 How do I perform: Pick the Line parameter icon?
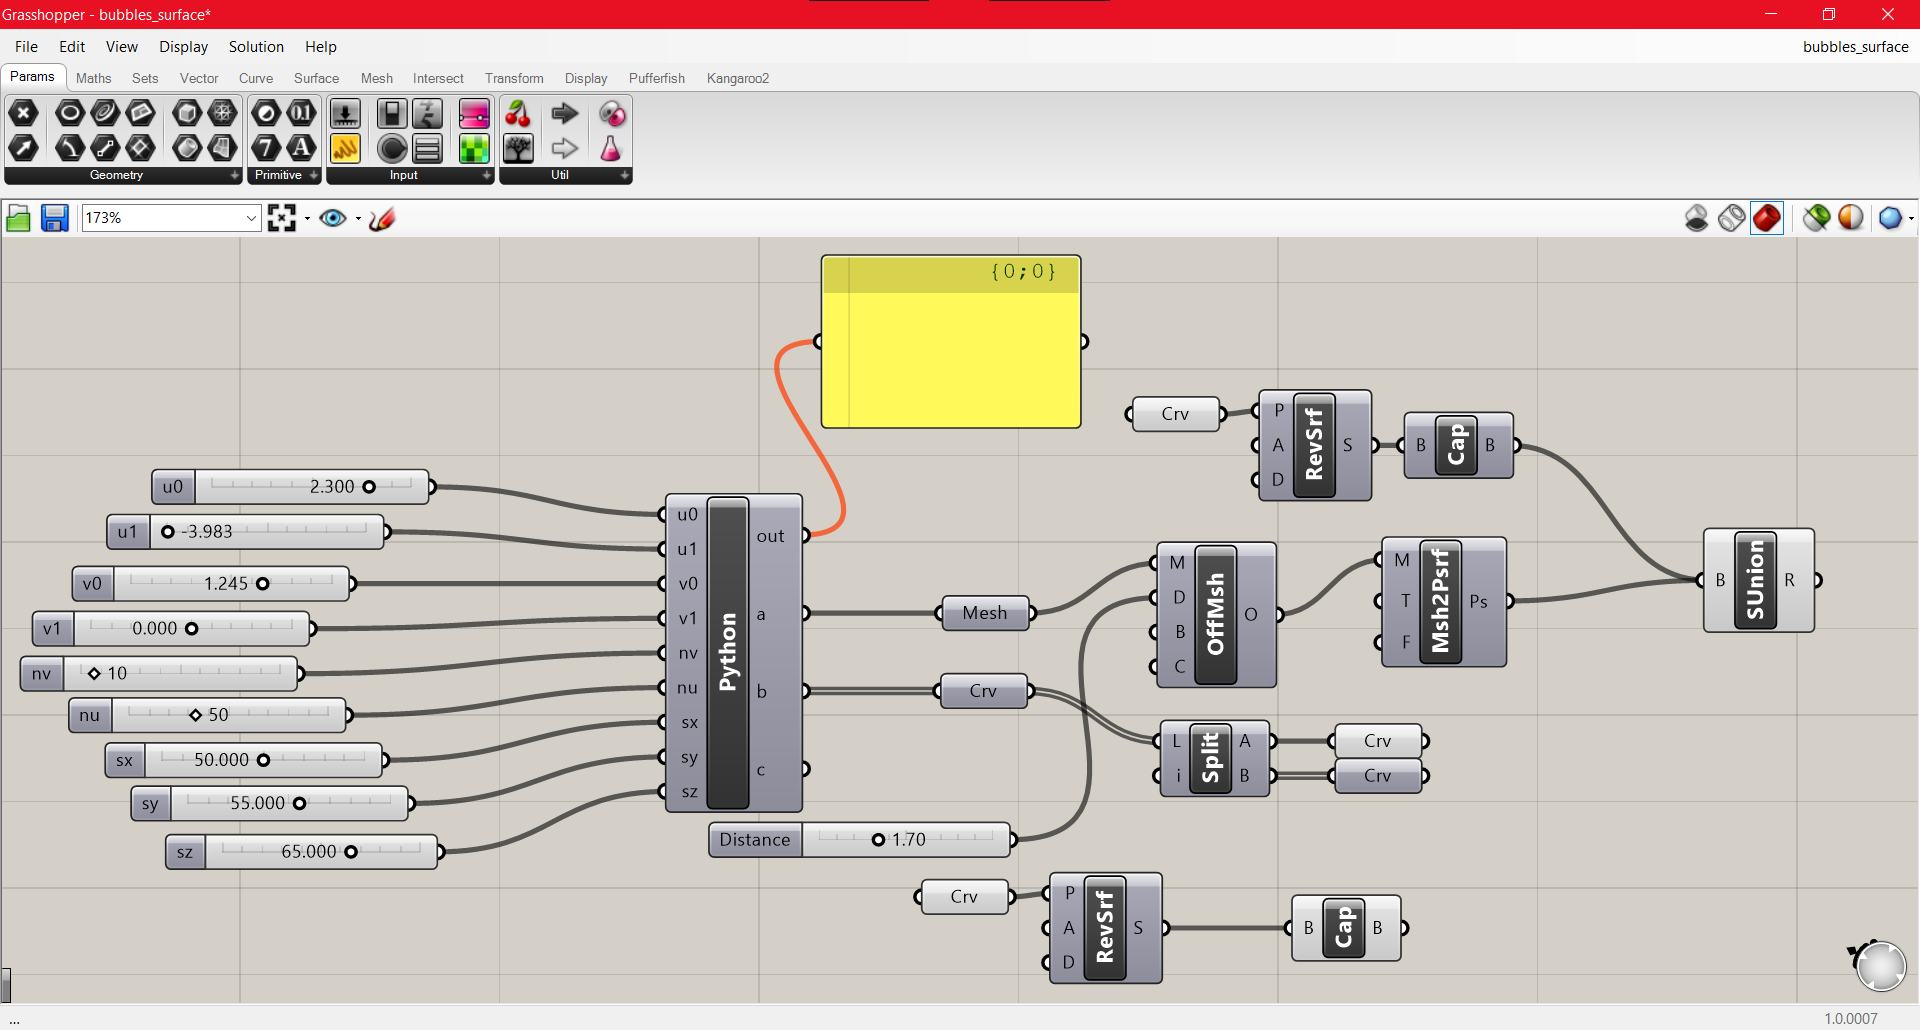(105, 149)
